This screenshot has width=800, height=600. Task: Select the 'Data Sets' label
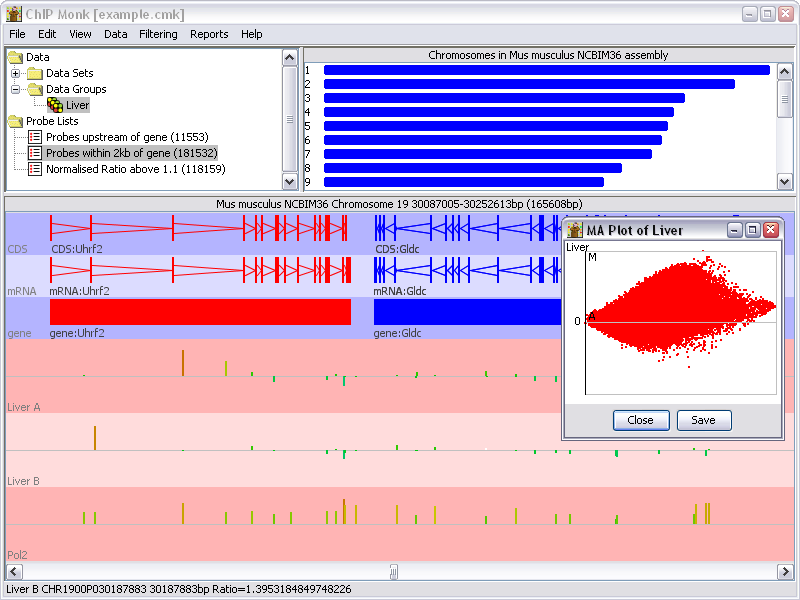[69, 73]
